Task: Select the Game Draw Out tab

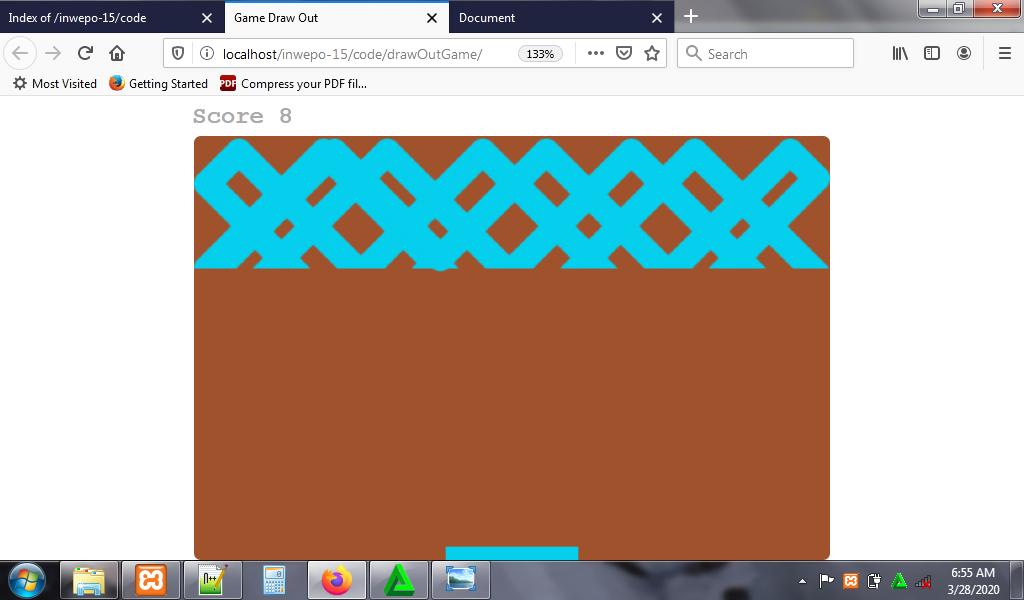Action: coord(336,18)
